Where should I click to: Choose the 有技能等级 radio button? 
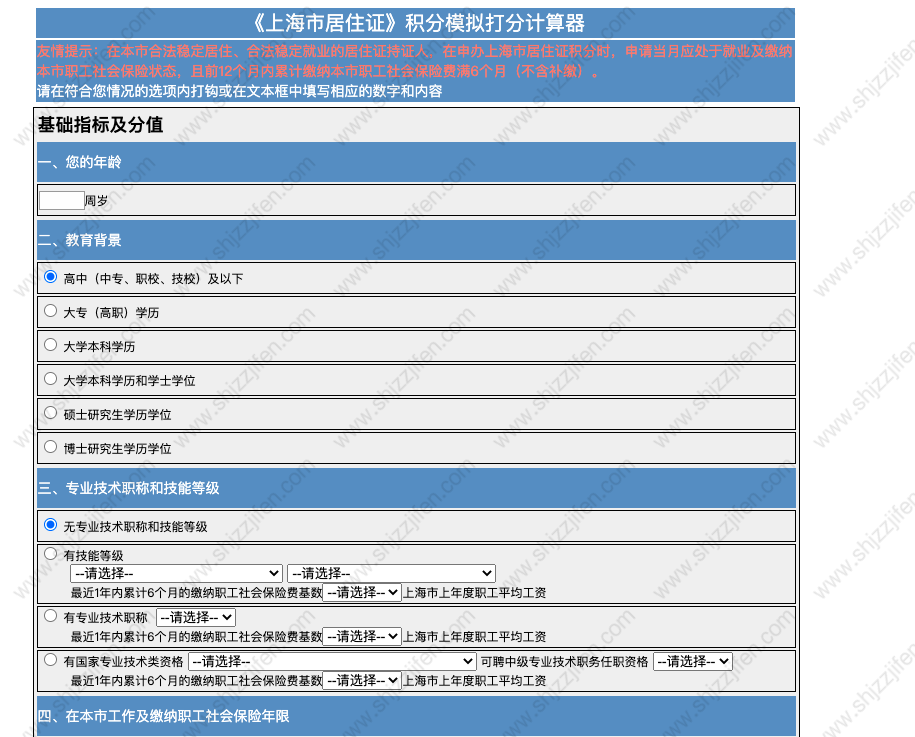click(x=51, y=554)
